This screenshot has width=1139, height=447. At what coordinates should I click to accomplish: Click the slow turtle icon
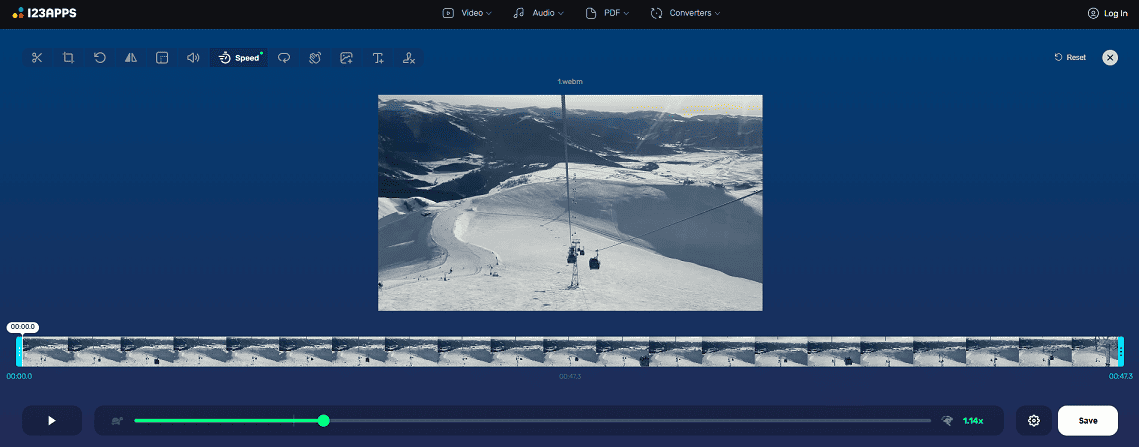click(117, 421)
